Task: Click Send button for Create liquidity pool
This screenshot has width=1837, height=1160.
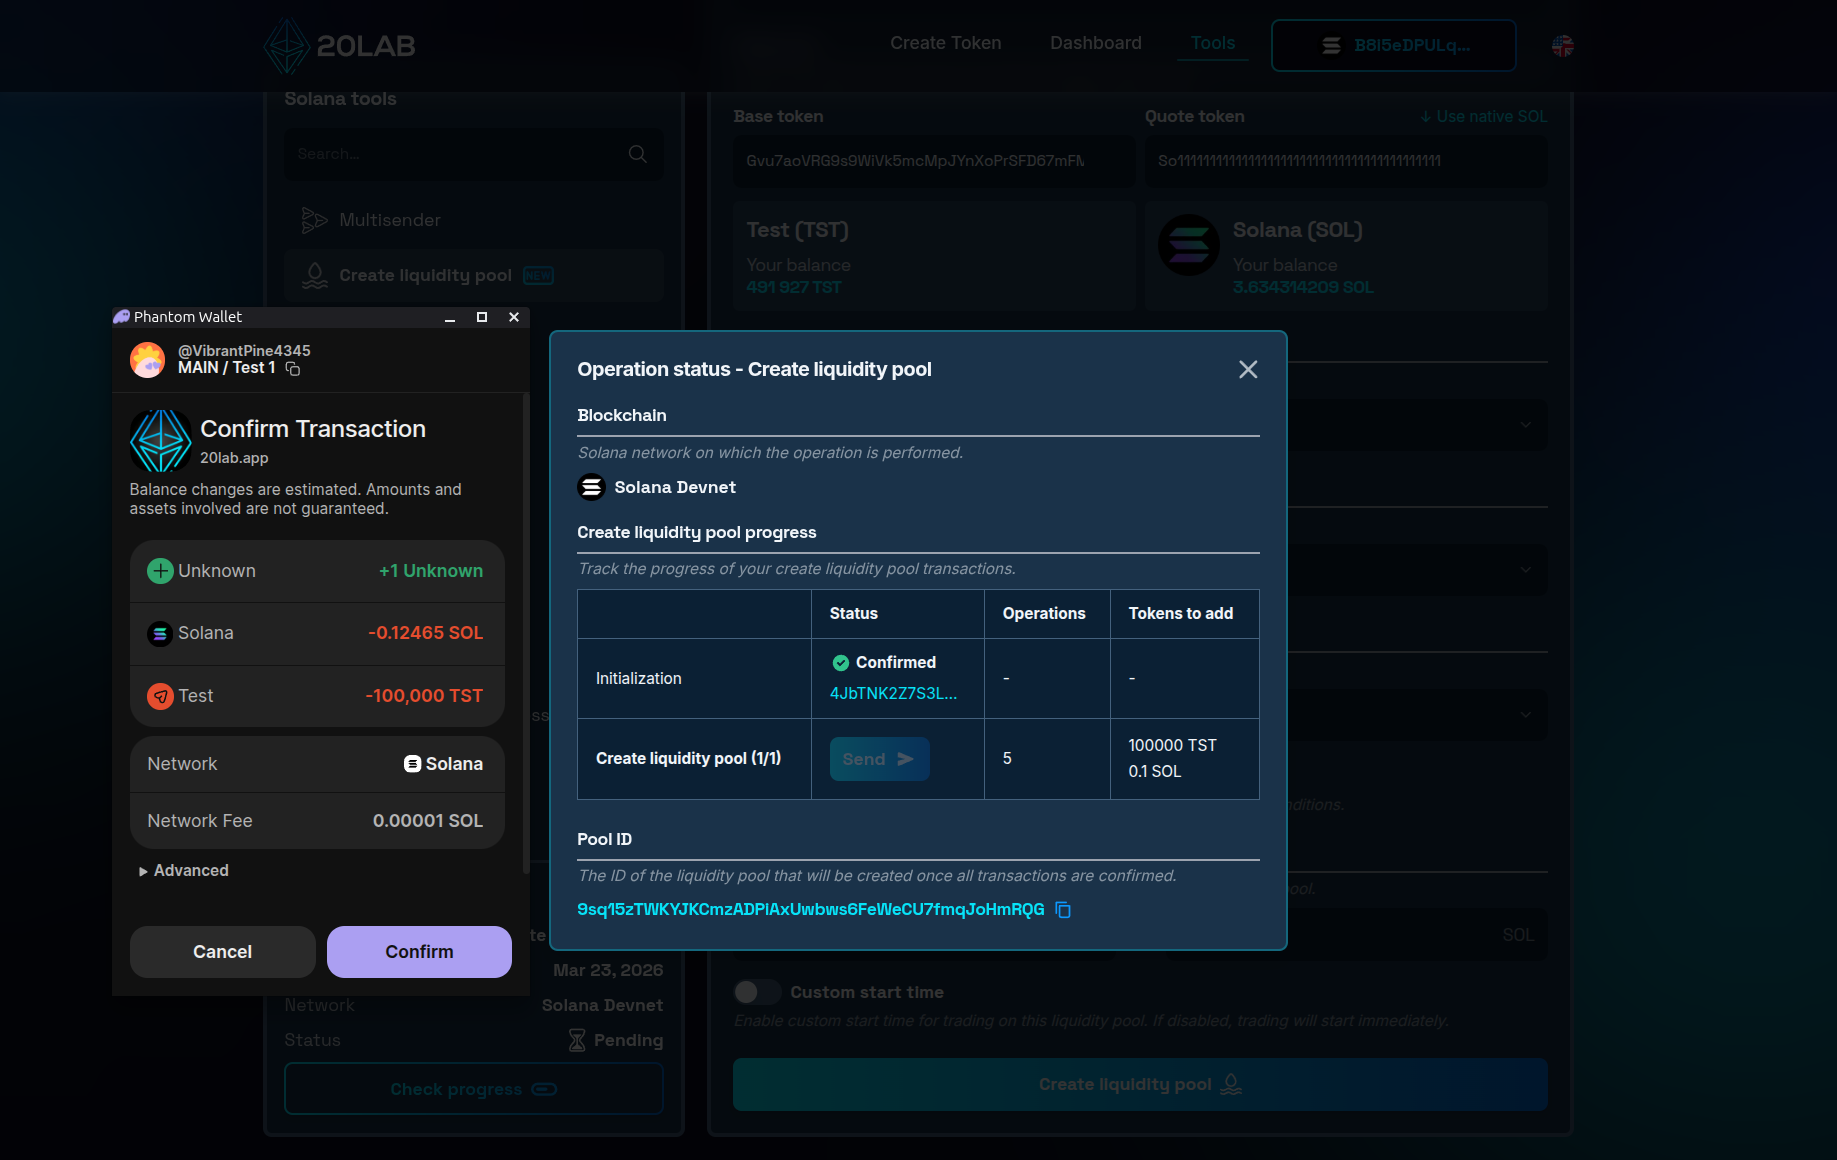Action: point(880,759)
